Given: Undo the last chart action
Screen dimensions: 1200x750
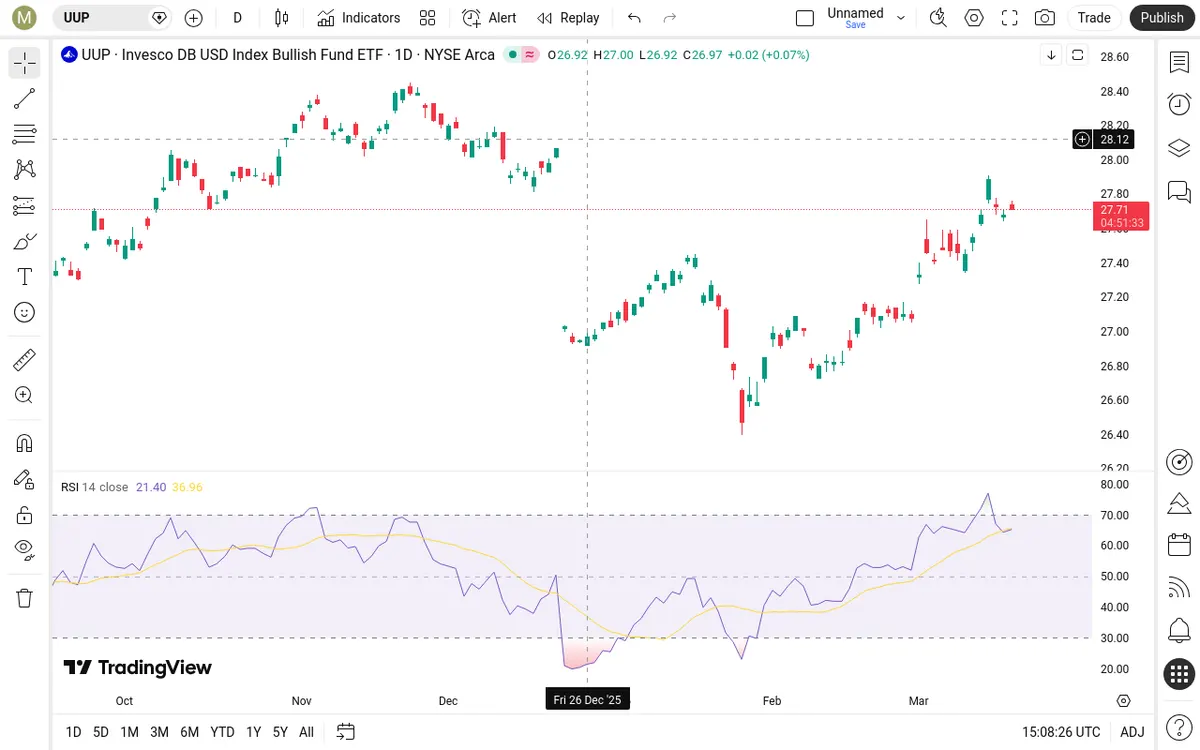Looking at the screenshot, I should (634, 18).
